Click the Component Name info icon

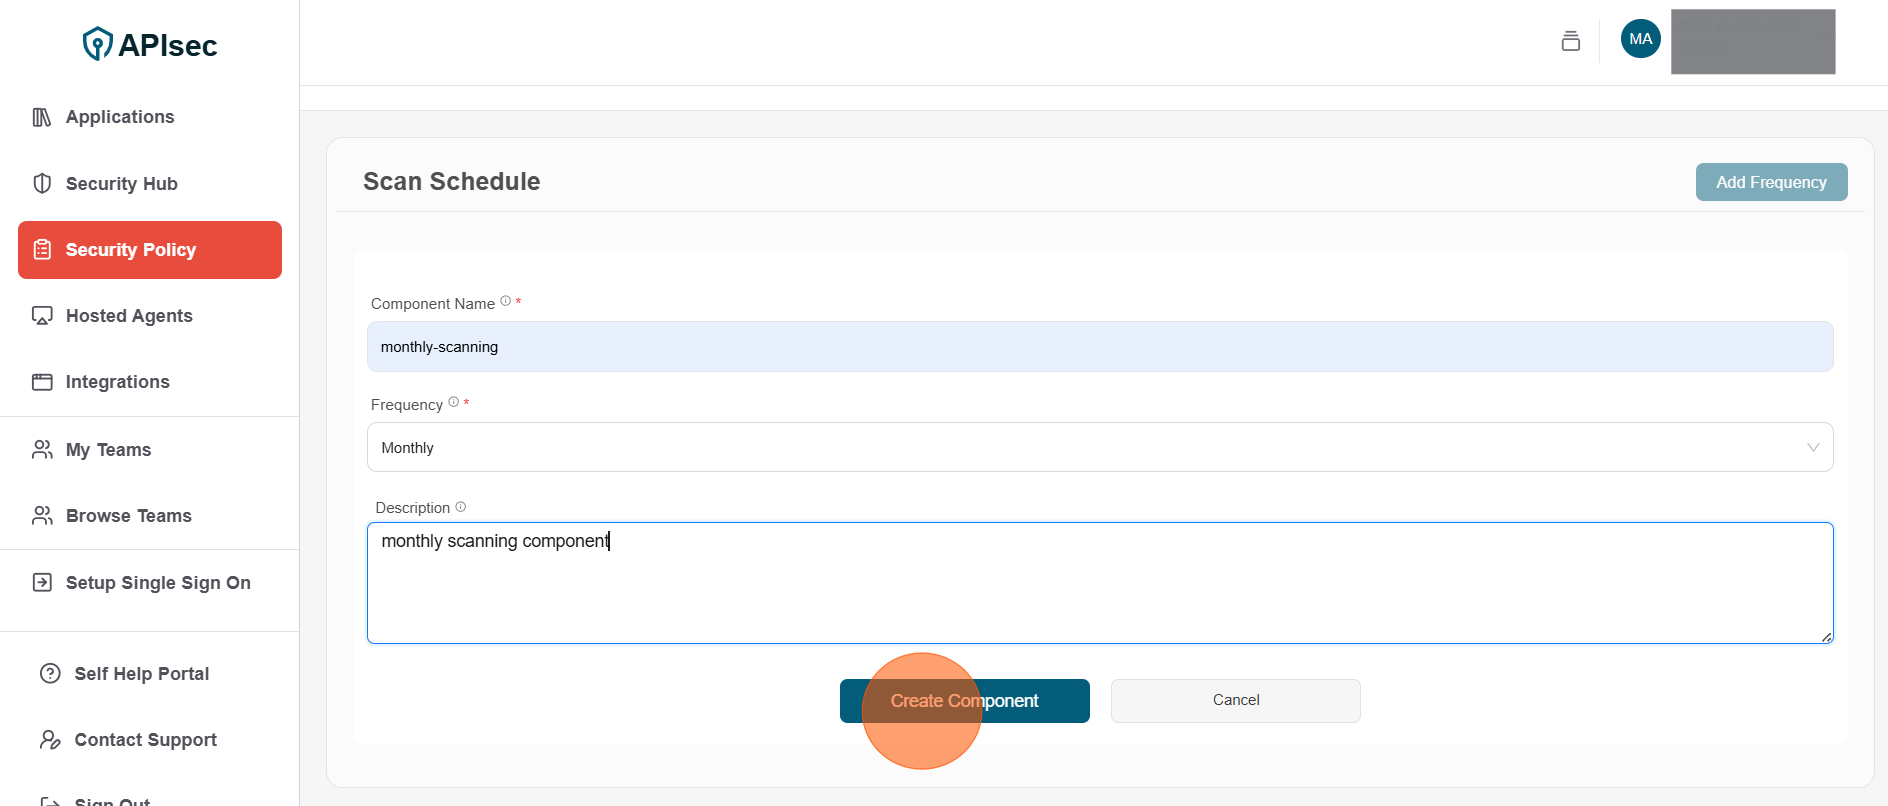(506, 301)
